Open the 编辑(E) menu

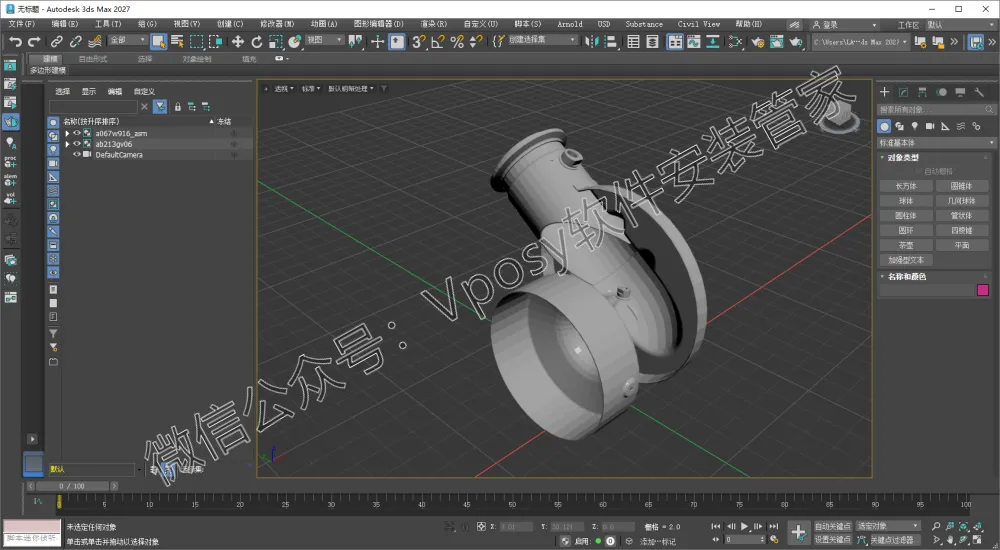tap(64, 24)
